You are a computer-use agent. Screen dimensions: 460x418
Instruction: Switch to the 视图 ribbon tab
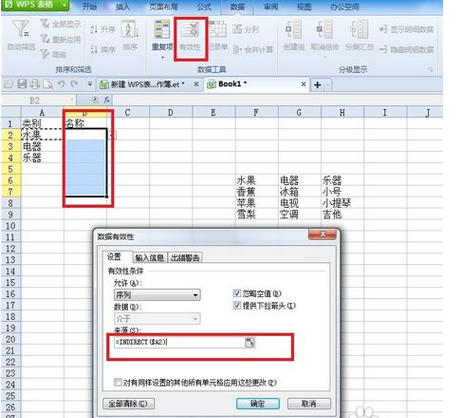304,6
